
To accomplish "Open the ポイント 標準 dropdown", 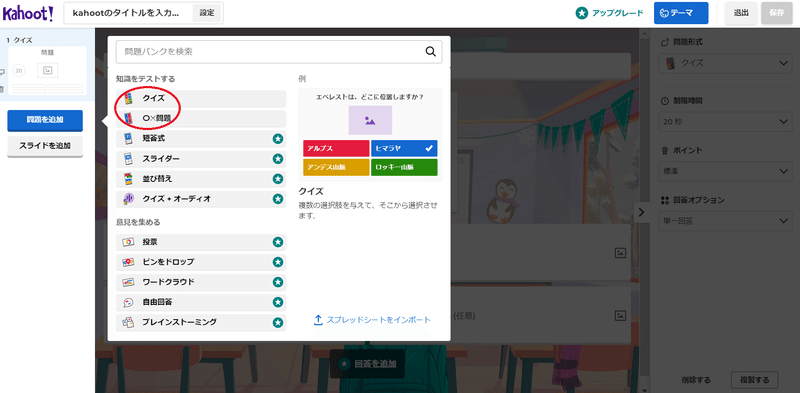I will point(725,171).
